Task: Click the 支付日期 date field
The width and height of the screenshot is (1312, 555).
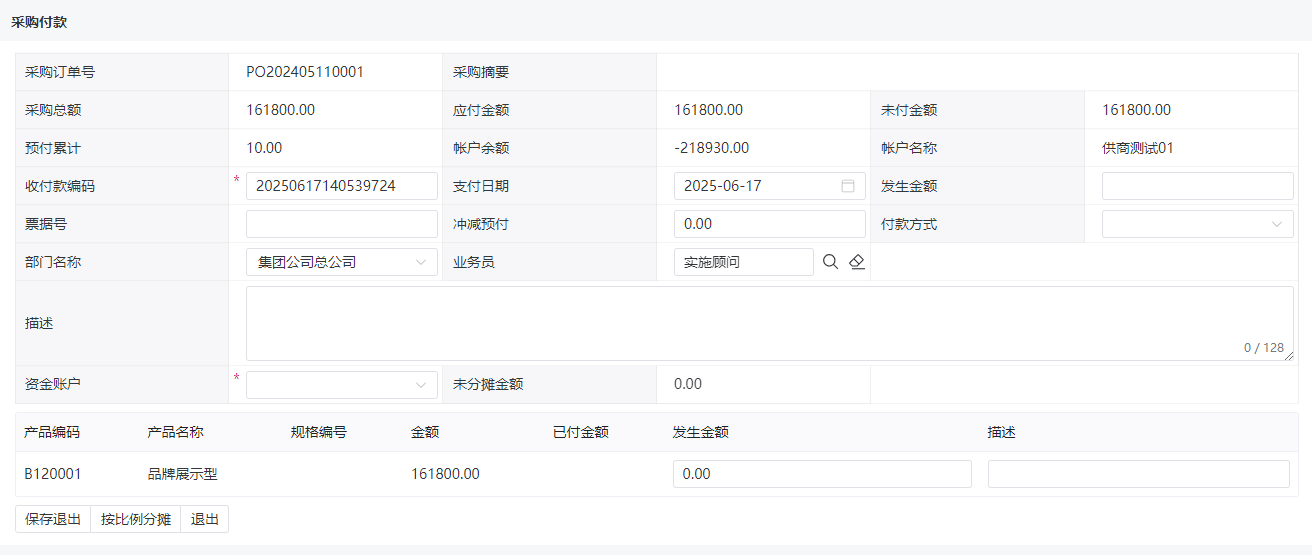Action: [770, 186]
